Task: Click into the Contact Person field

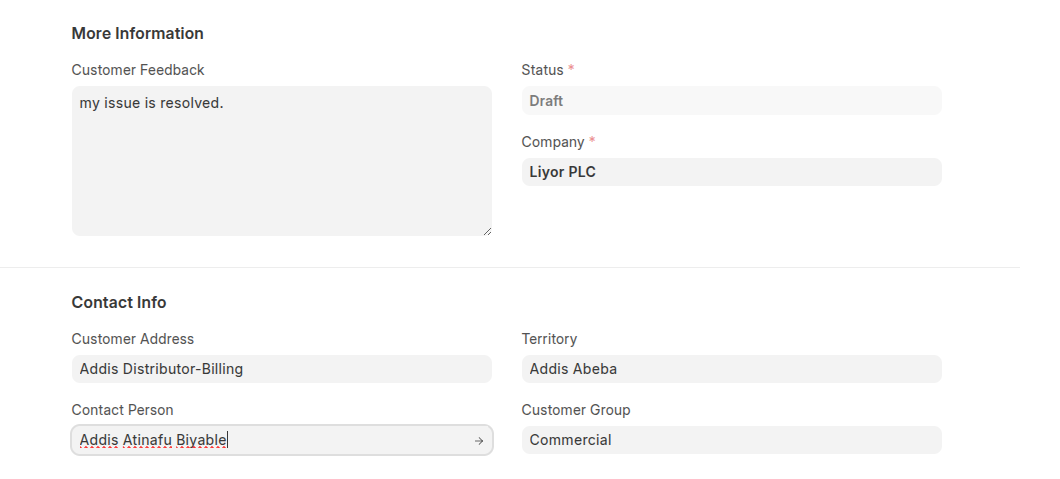Action: pyautogui.click(x=270, y=440)
